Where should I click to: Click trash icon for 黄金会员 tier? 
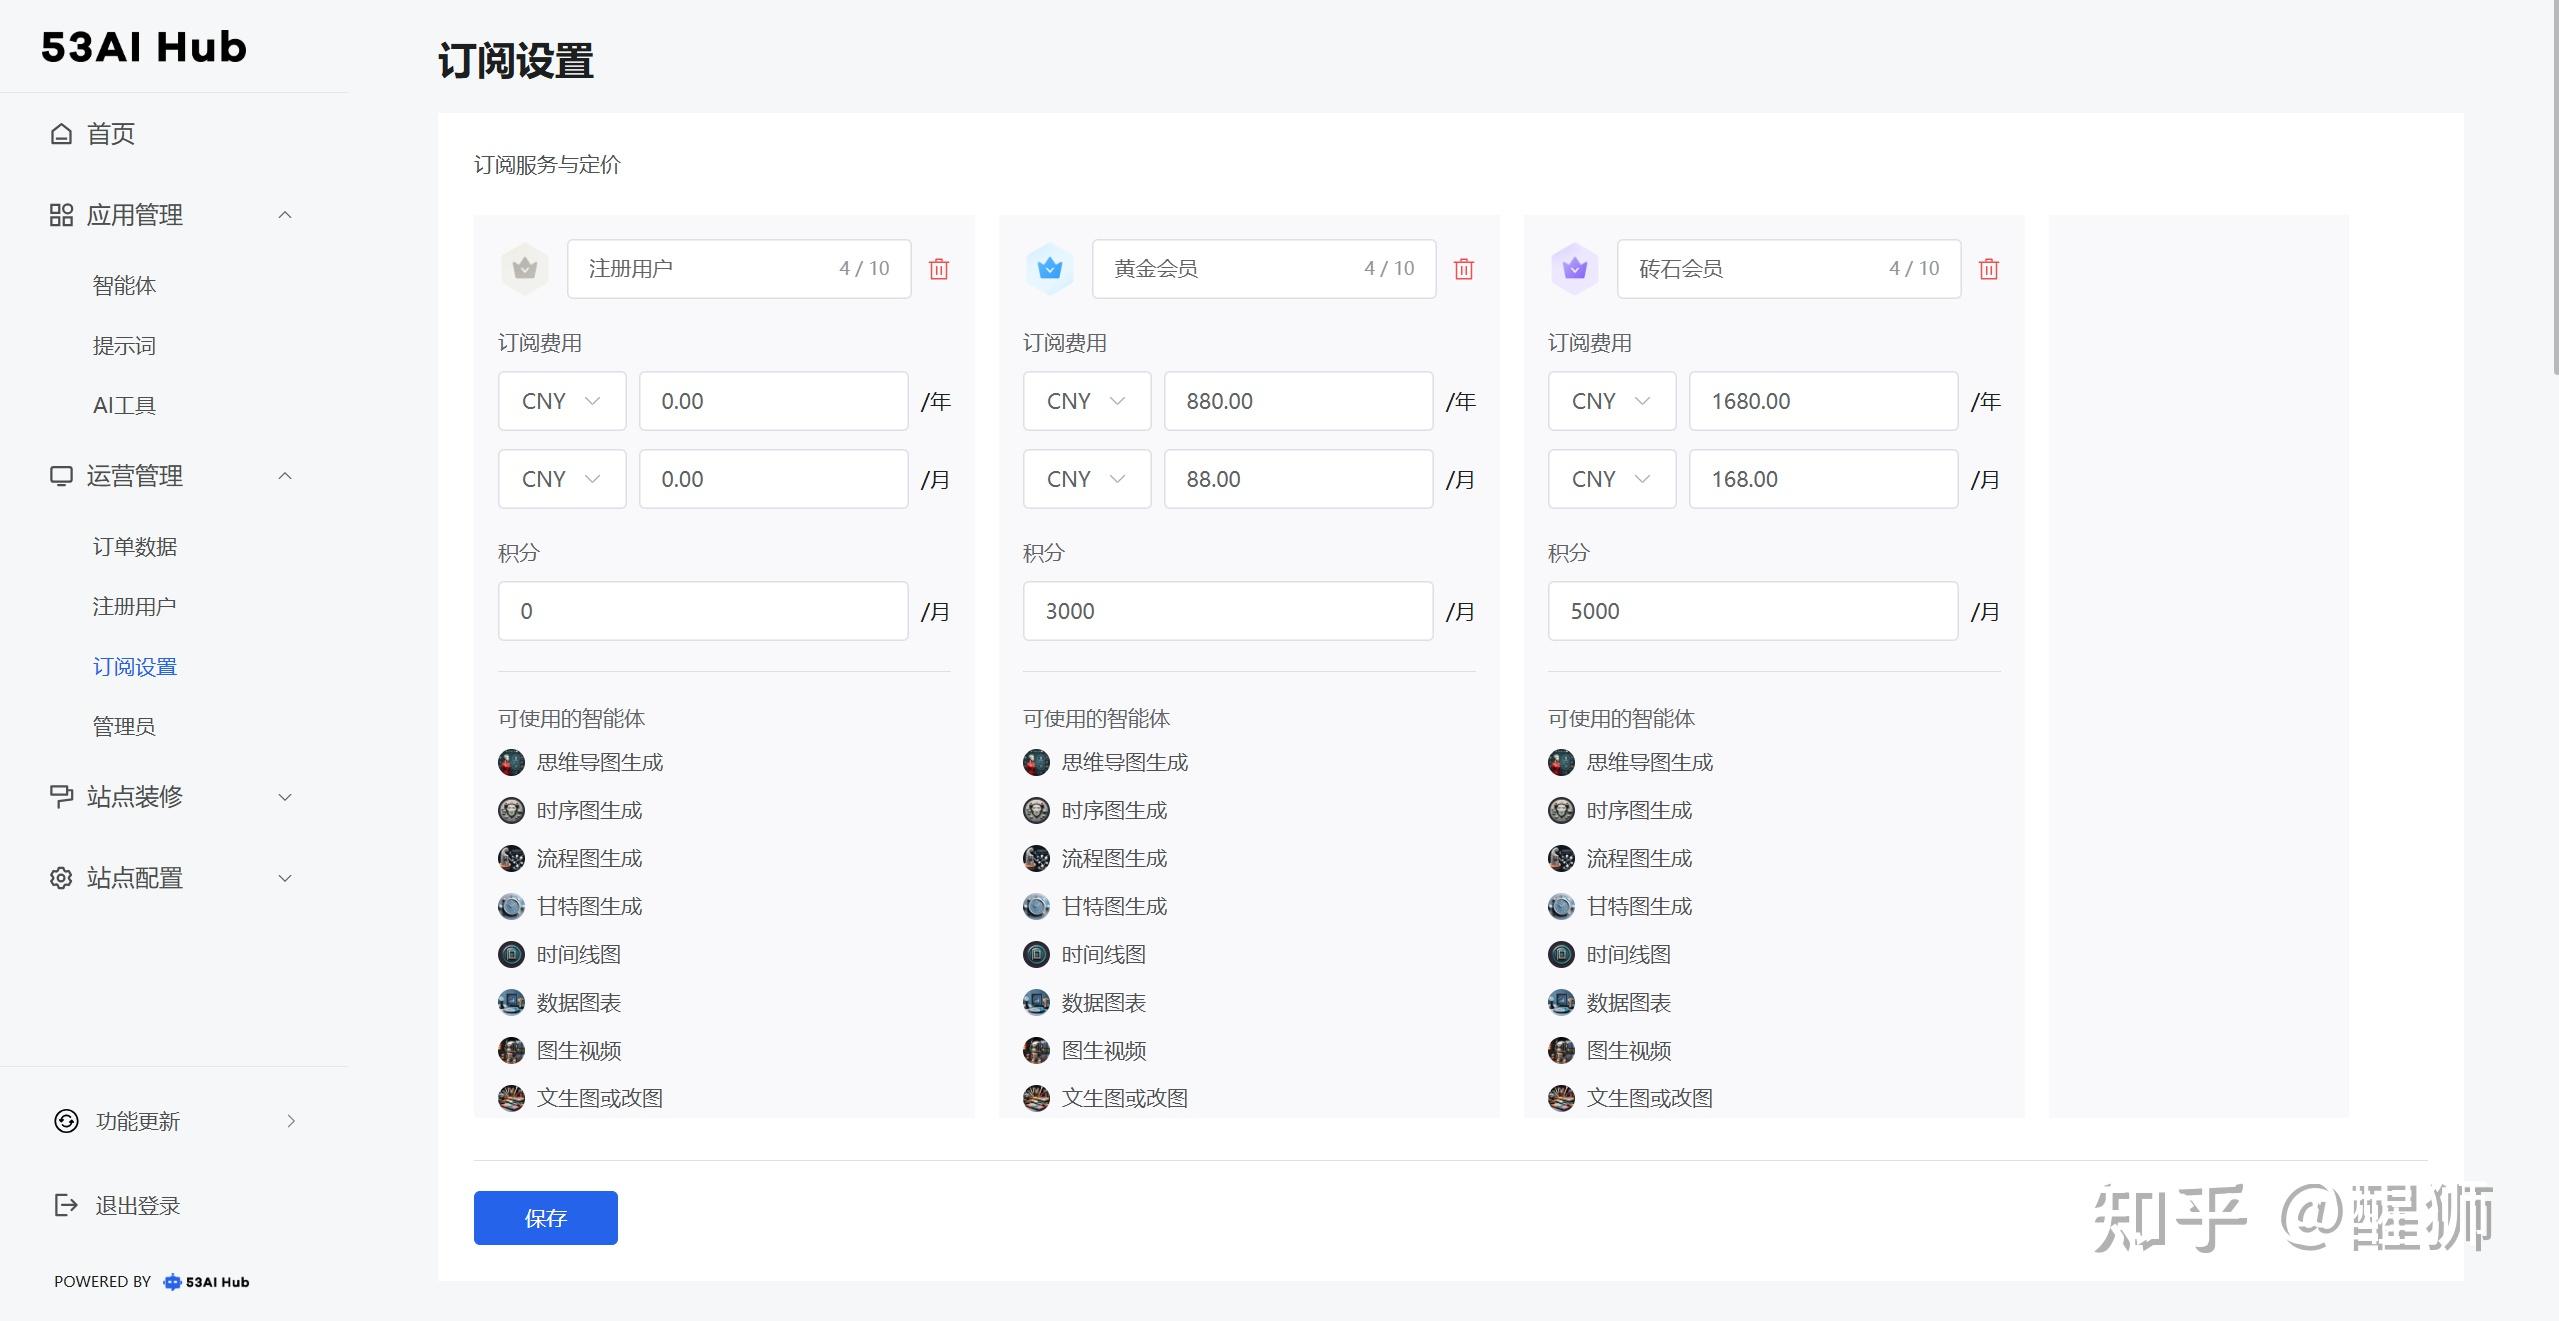click(1463, 269)
